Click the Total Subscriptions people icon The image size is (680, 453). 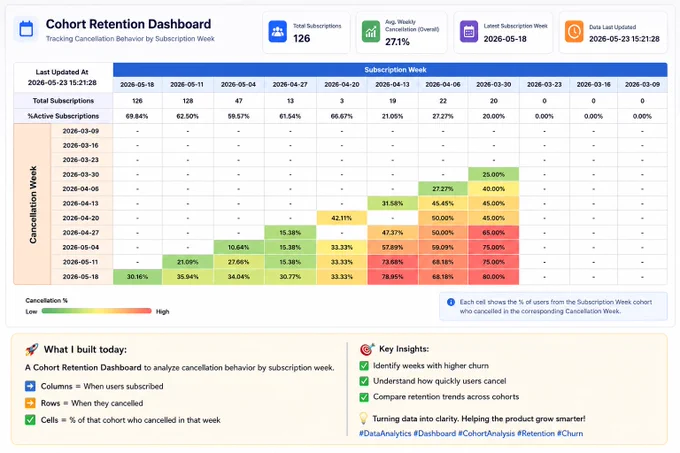click(278, 32)
